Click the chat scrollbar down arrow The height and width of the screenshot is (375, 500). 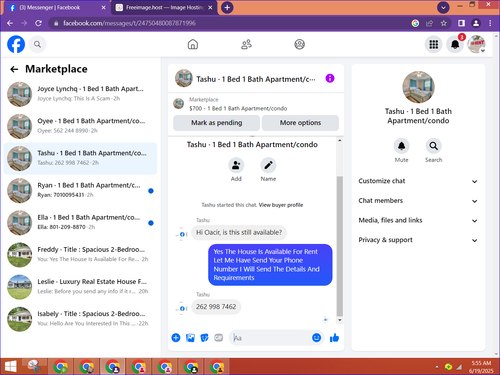pyautogui.click(x=339, y=320)
